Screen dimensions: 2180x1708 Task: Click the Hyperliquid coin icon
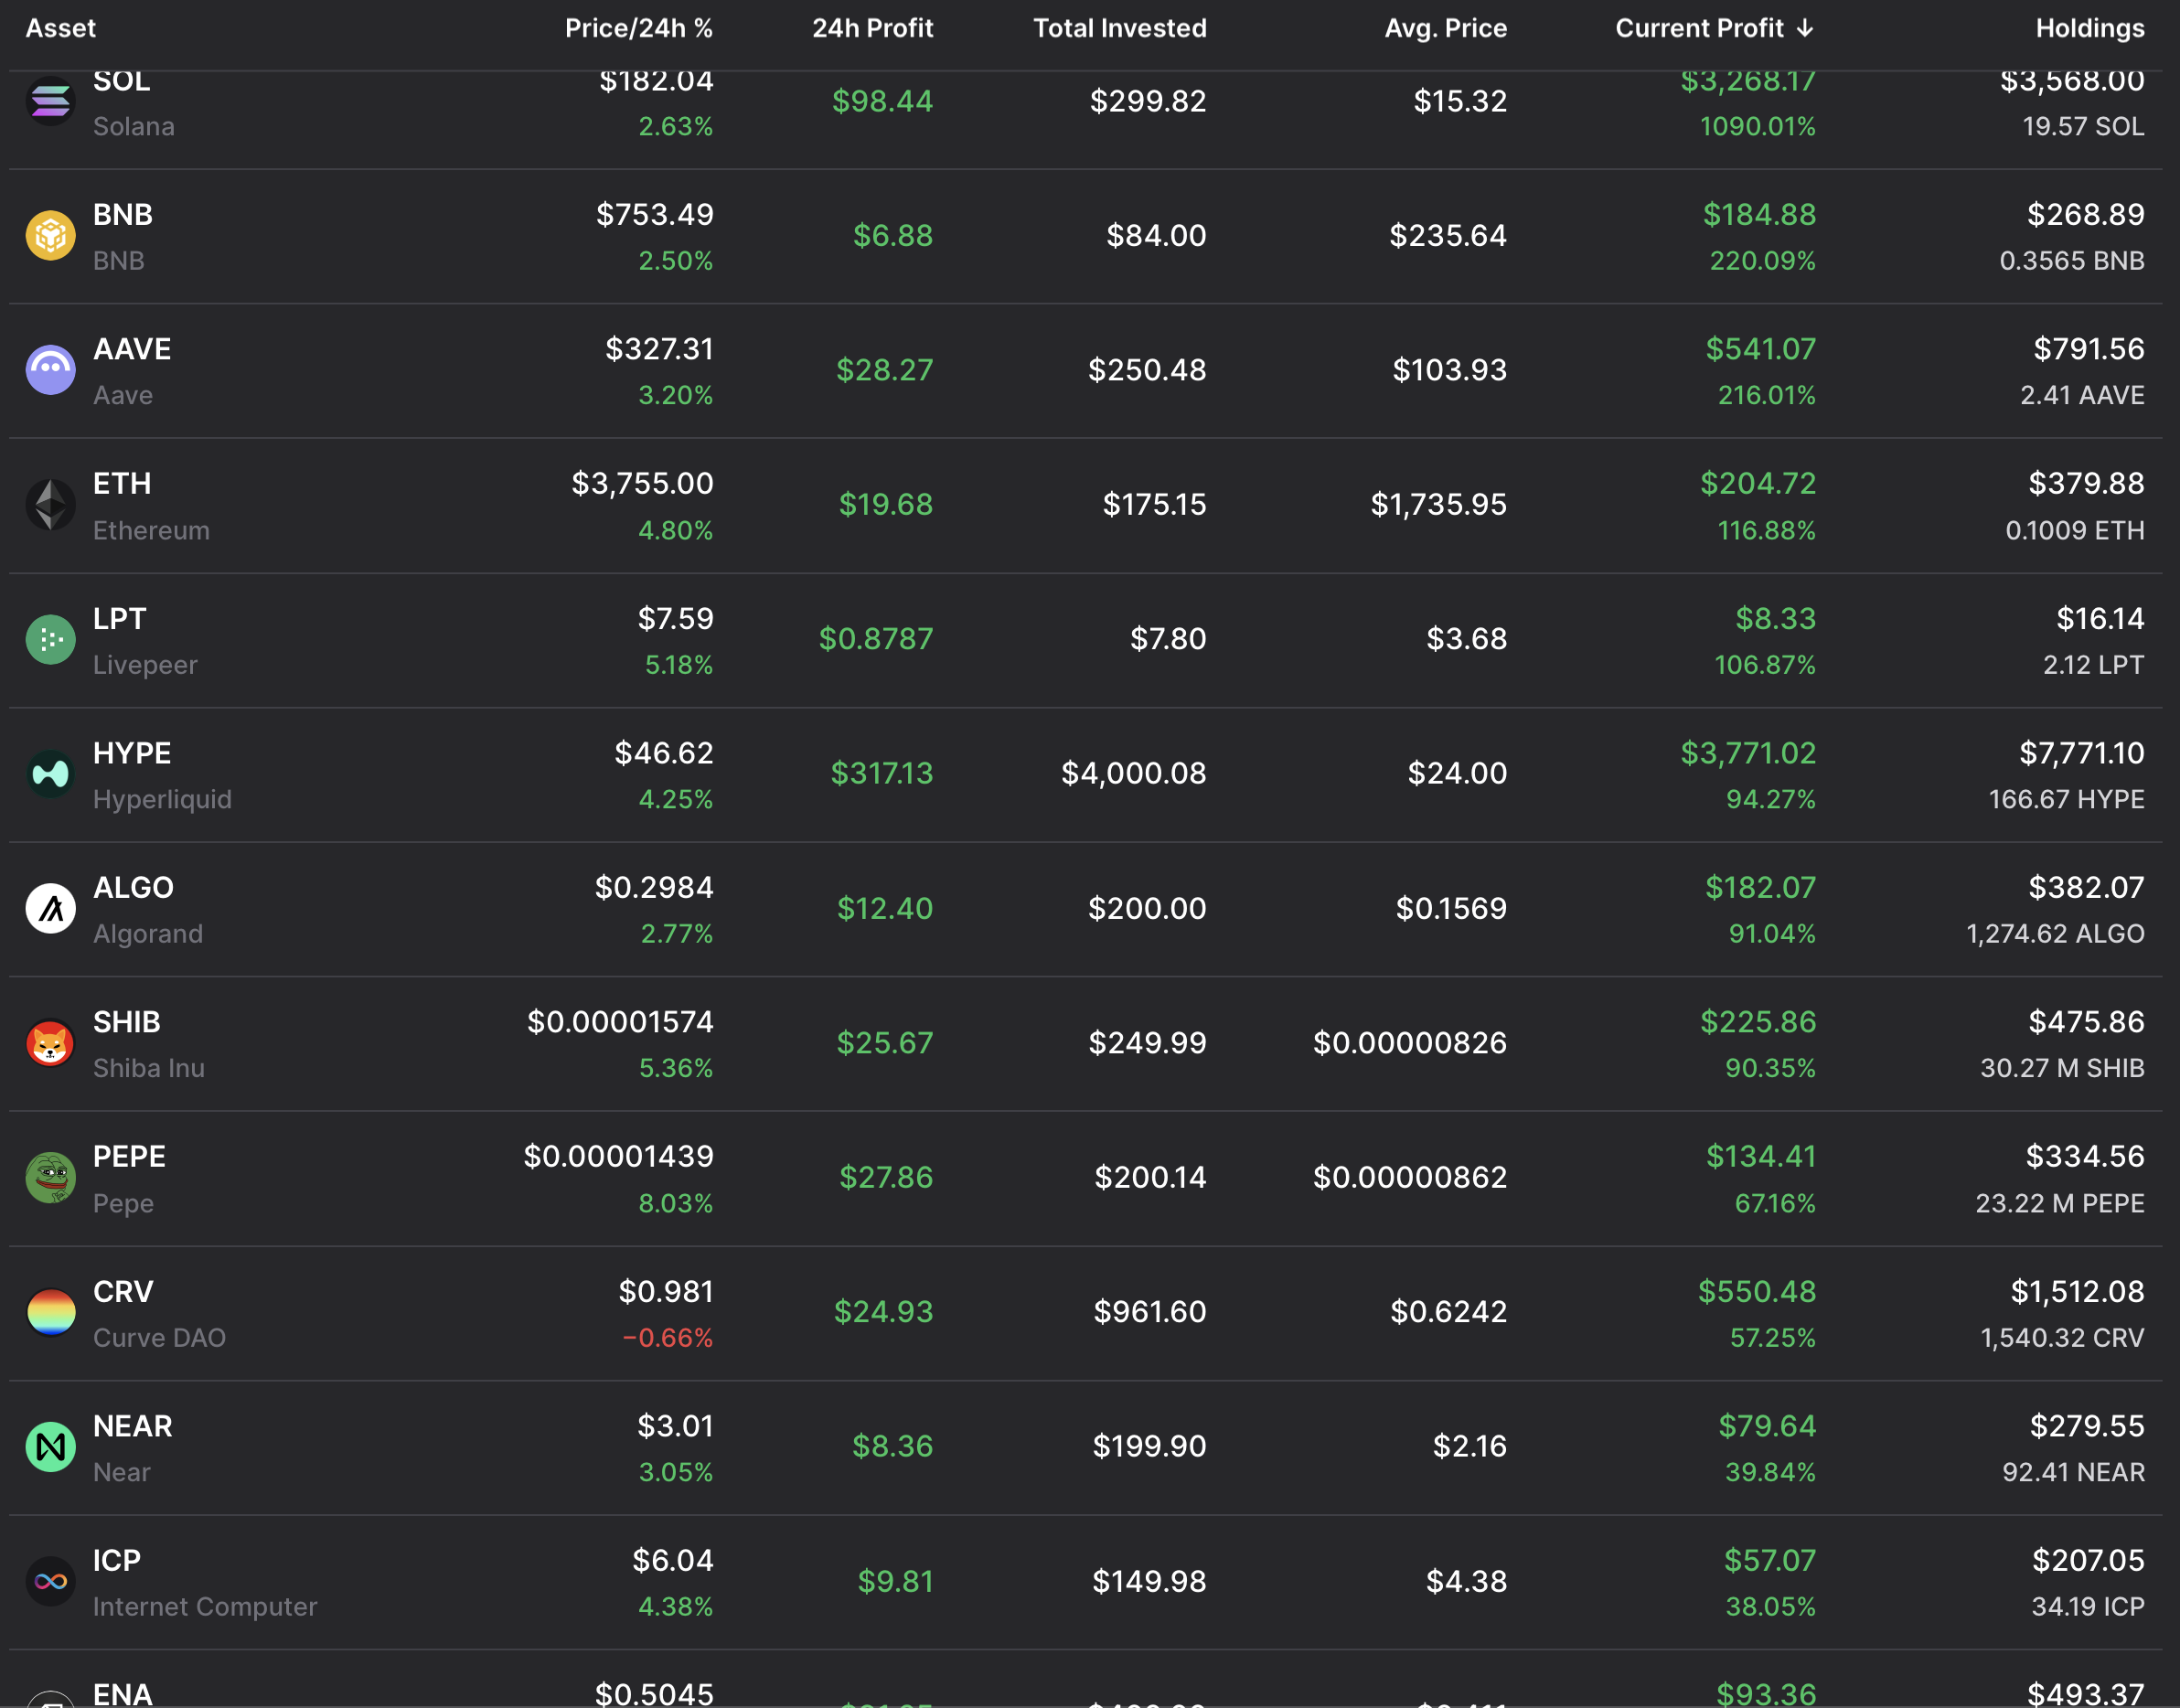[x=50, y=774]
